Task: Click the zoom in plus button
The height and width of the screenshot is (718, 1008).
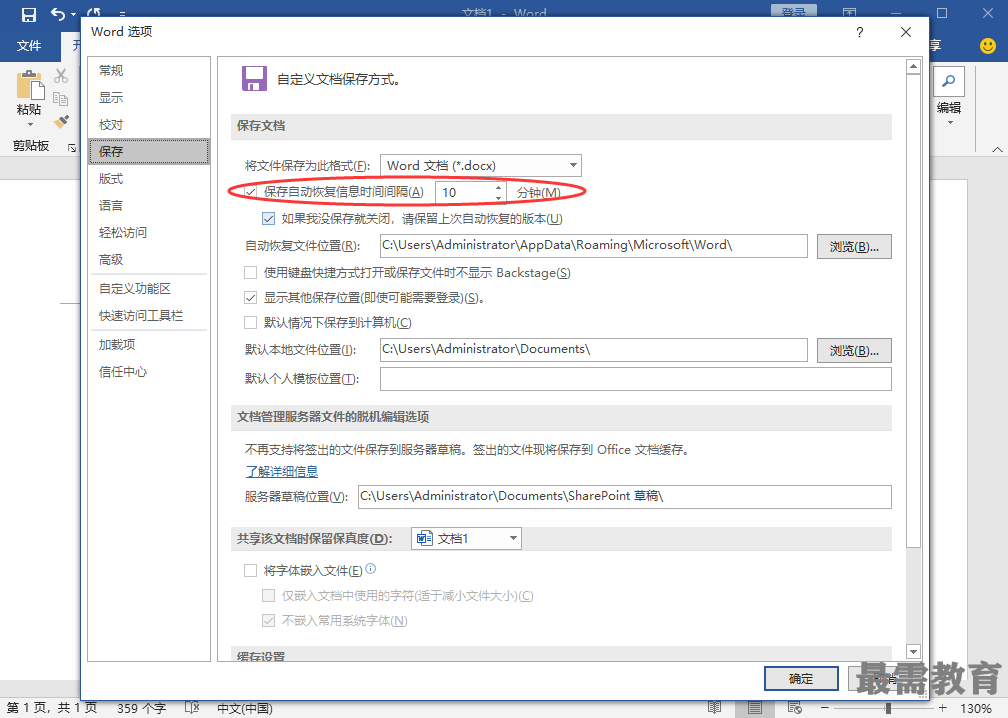Action: click(x=943, y=708)
